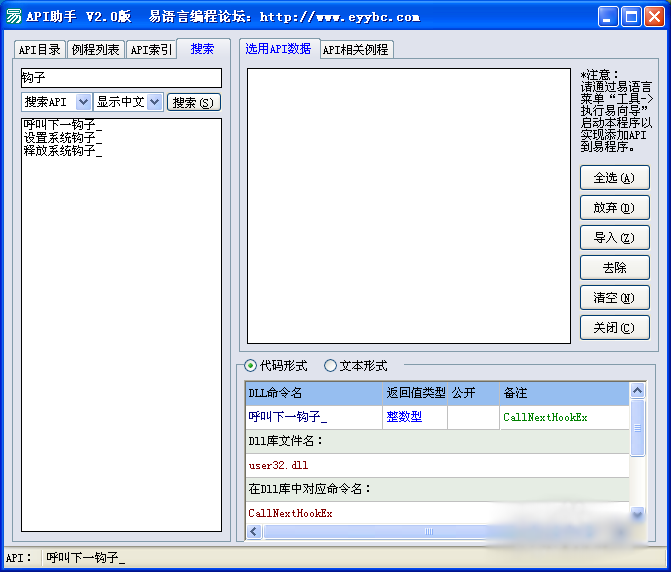Switch to the API相关例程 tab
Viewport: 671px width, 572px height.
coord(355,49)
